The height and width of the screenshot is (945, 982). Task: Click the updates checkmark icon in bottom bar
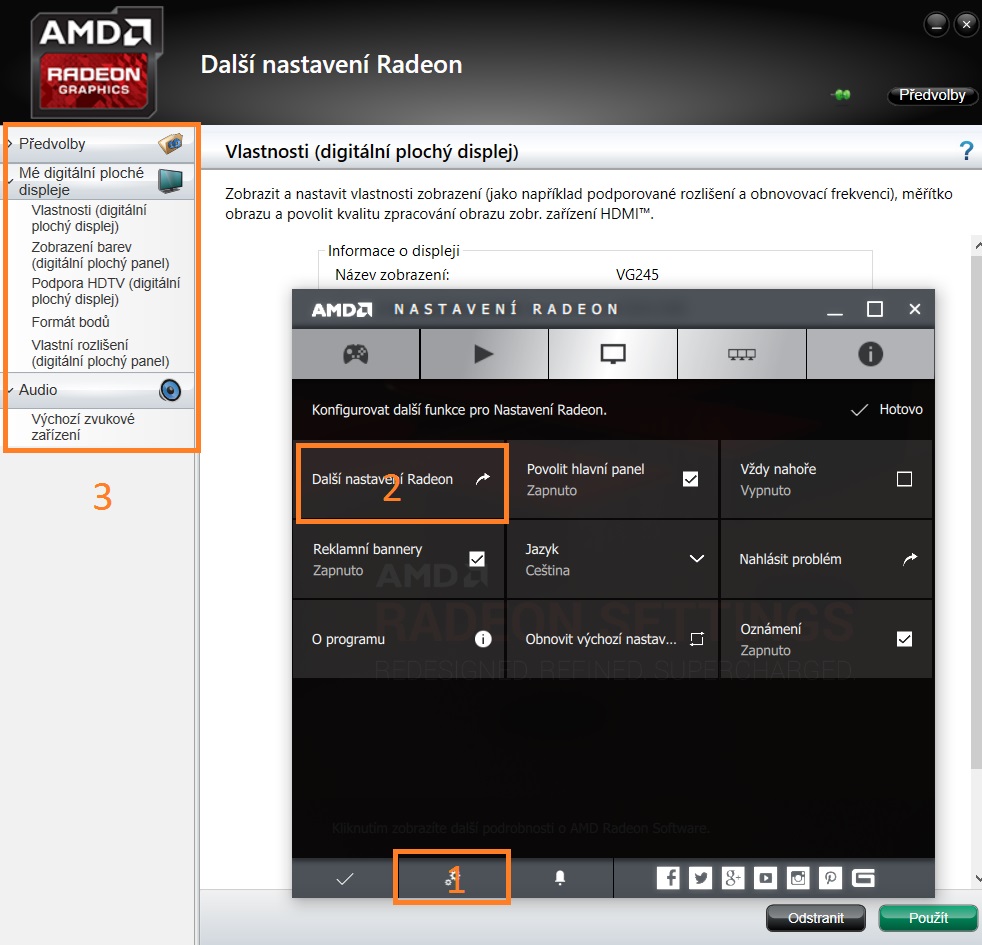point(344,879)
